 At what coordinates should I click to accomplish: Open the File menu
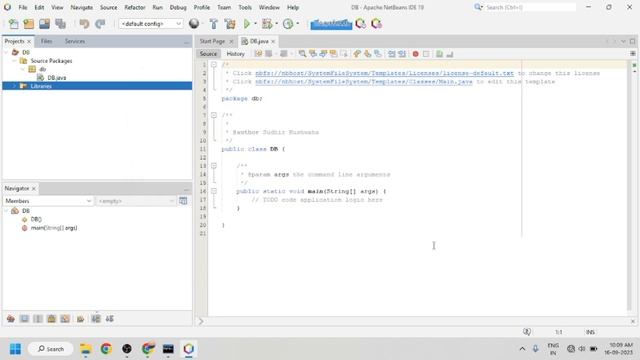pos(23,7)
